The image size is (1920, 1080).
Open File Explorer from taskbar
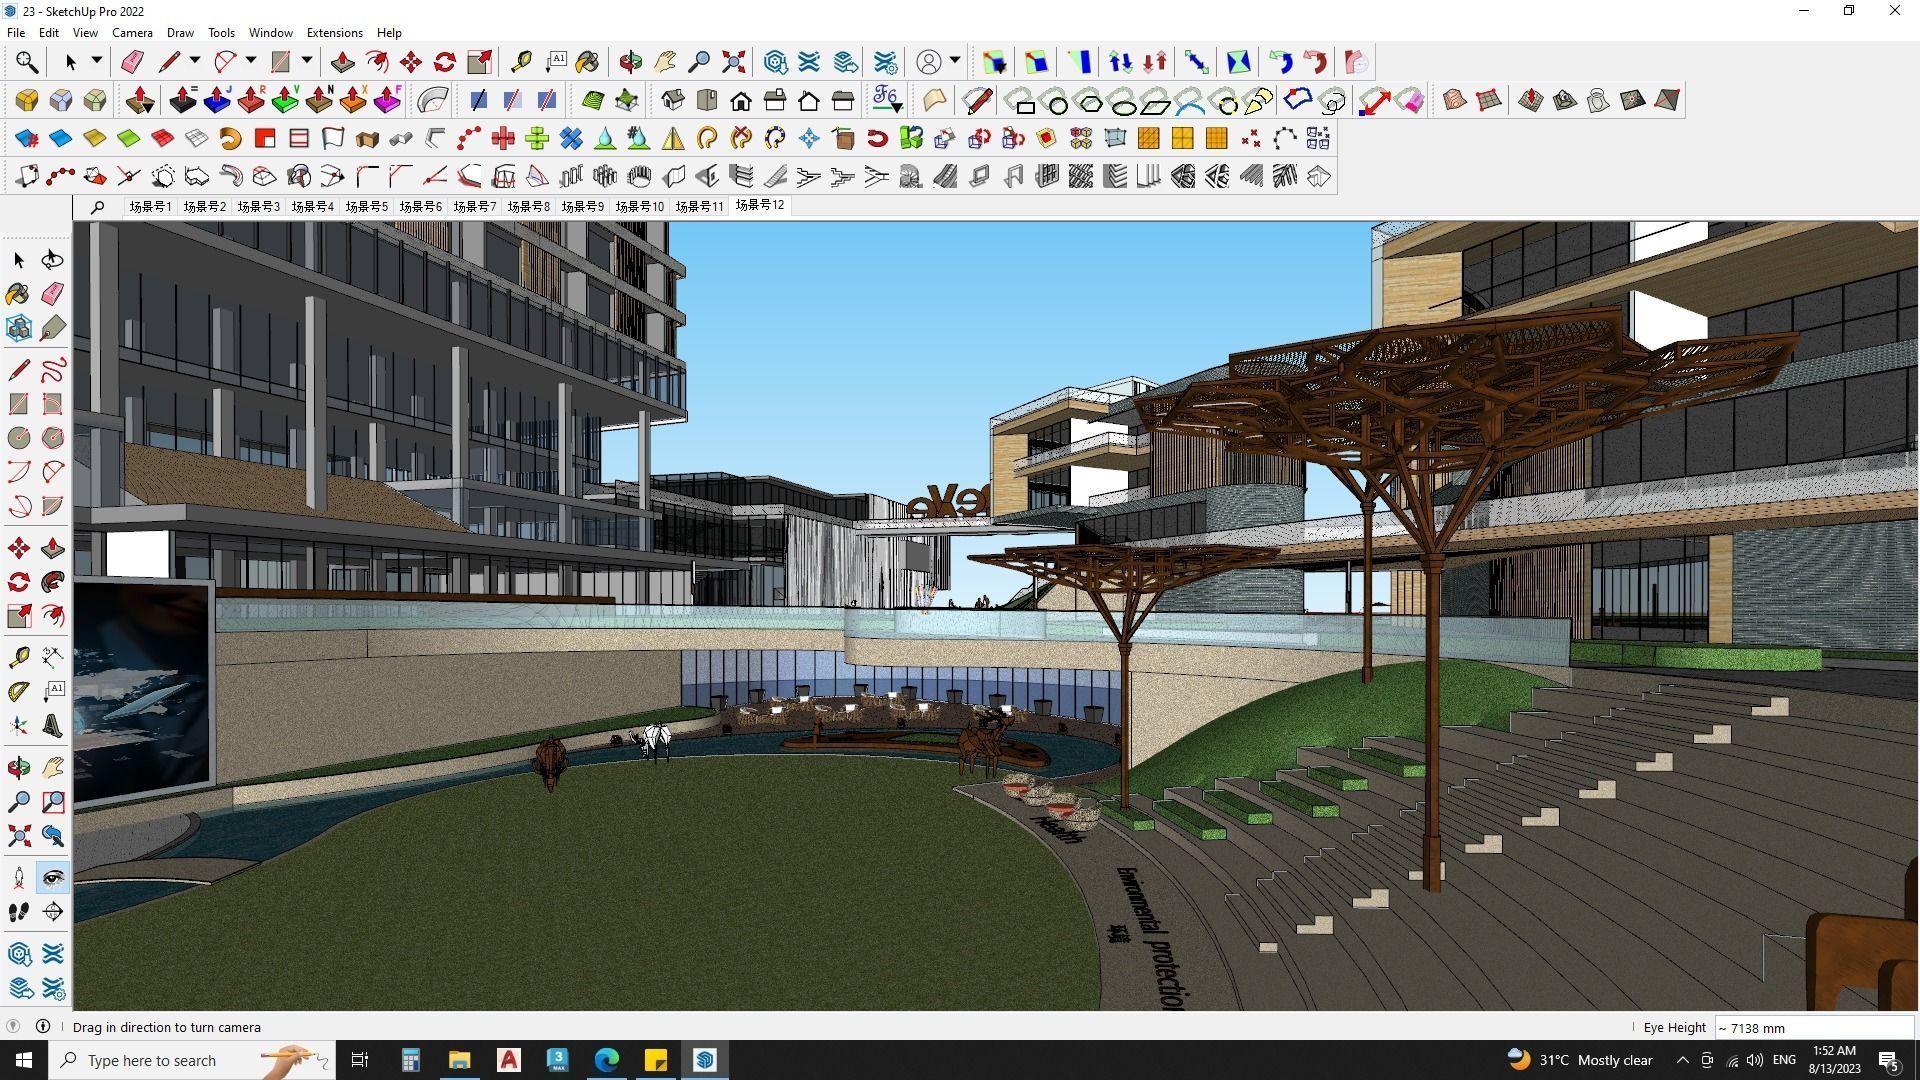[459, 1060]
